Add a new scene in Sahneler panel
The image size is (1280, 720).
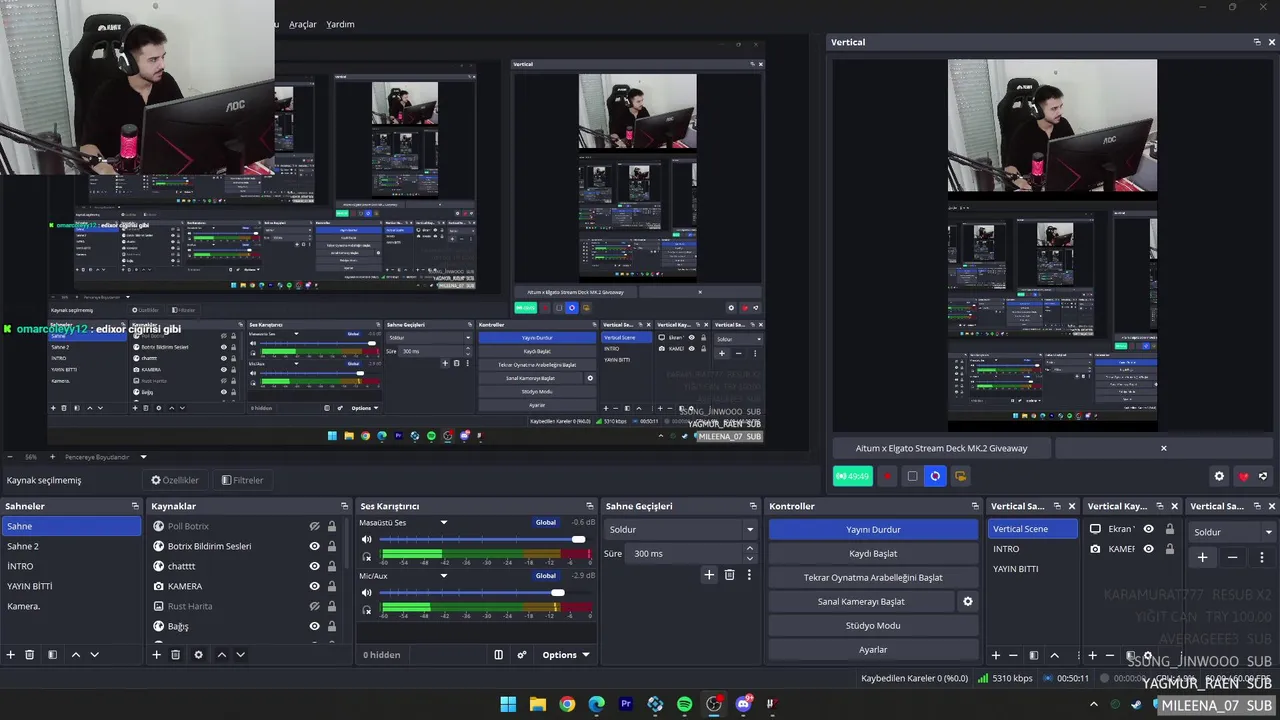[x=11, y=655]
